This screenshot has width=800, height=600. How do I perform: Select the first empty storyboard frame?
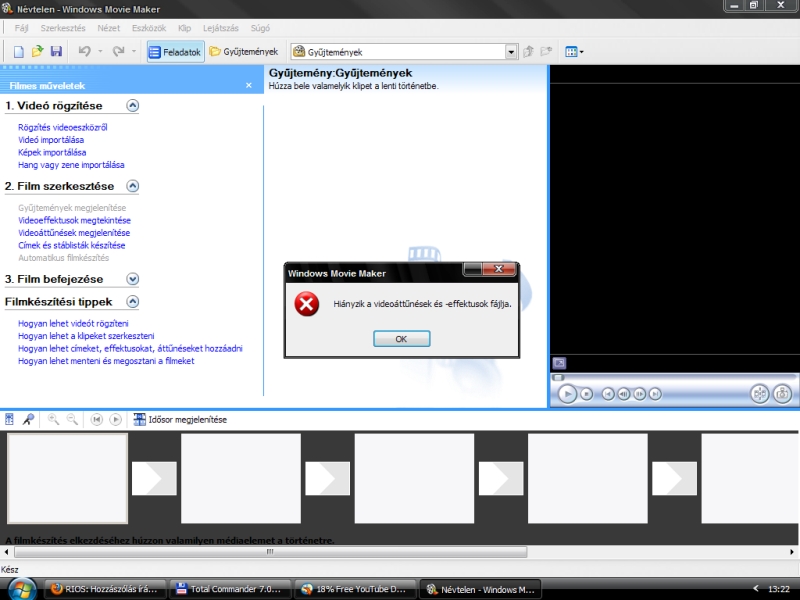pyautogui.click(x=67, y=479)
